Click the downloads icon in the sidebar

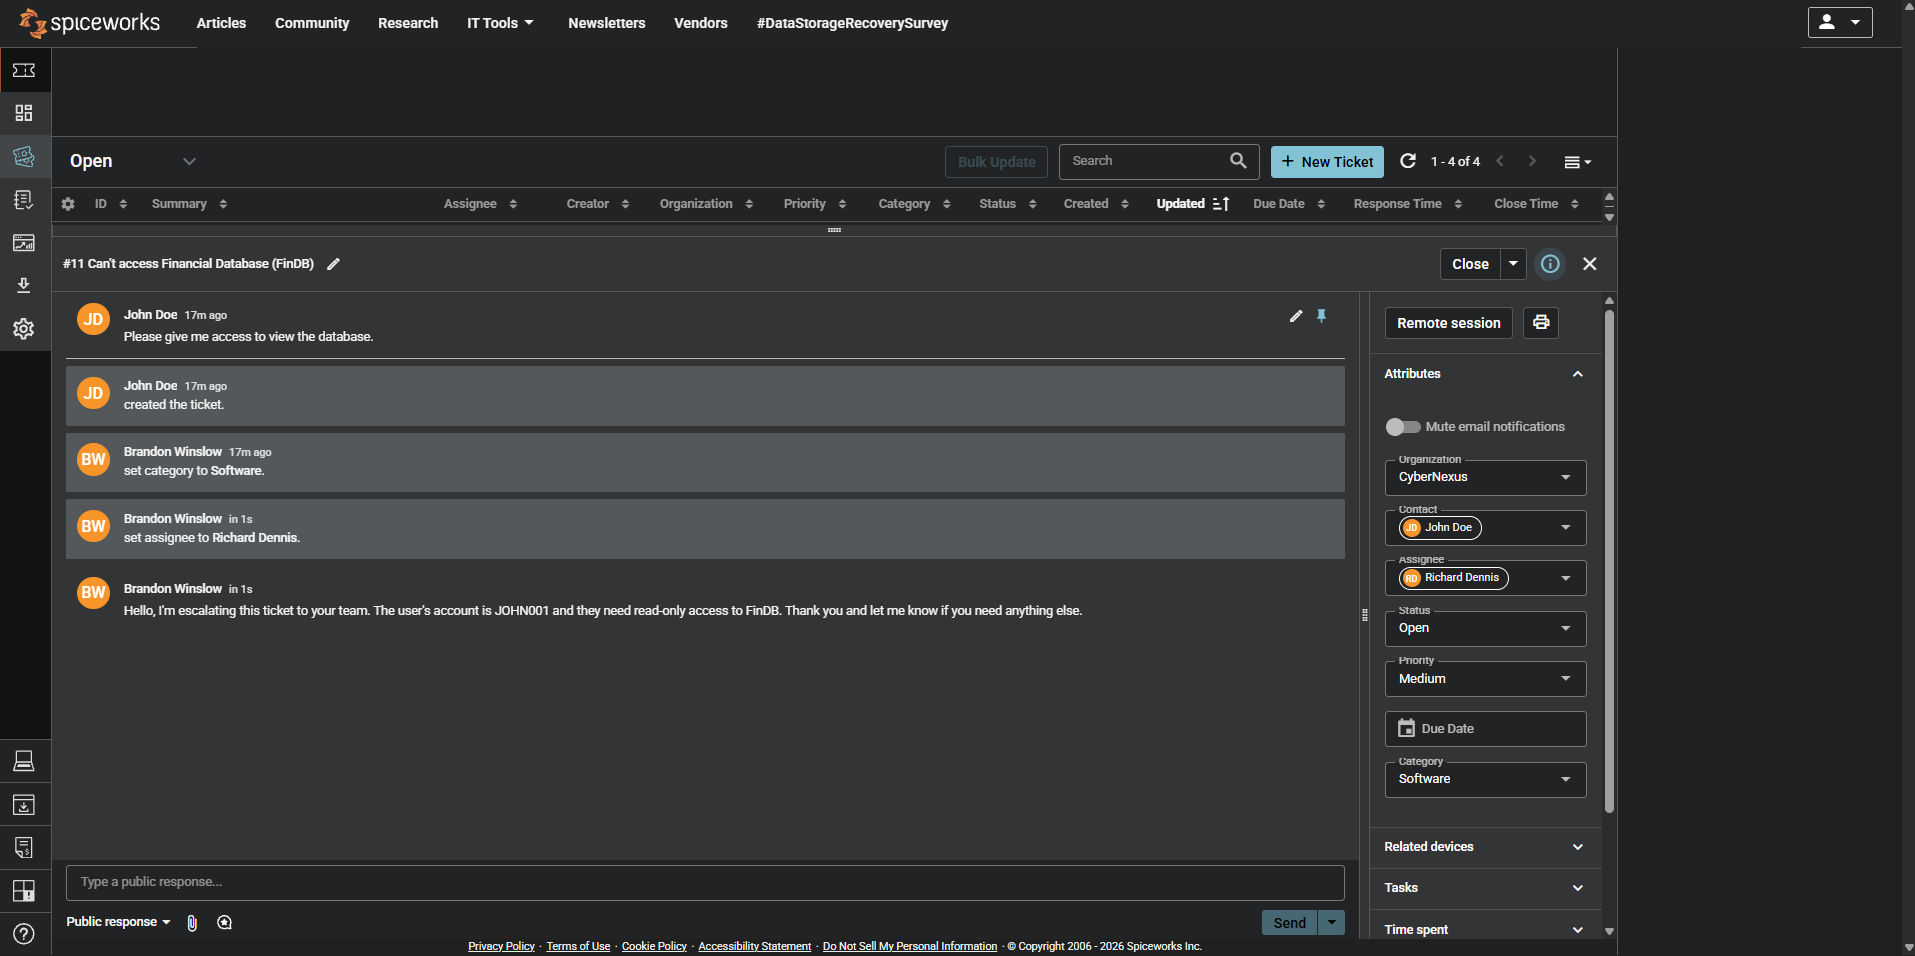[24, 285]
